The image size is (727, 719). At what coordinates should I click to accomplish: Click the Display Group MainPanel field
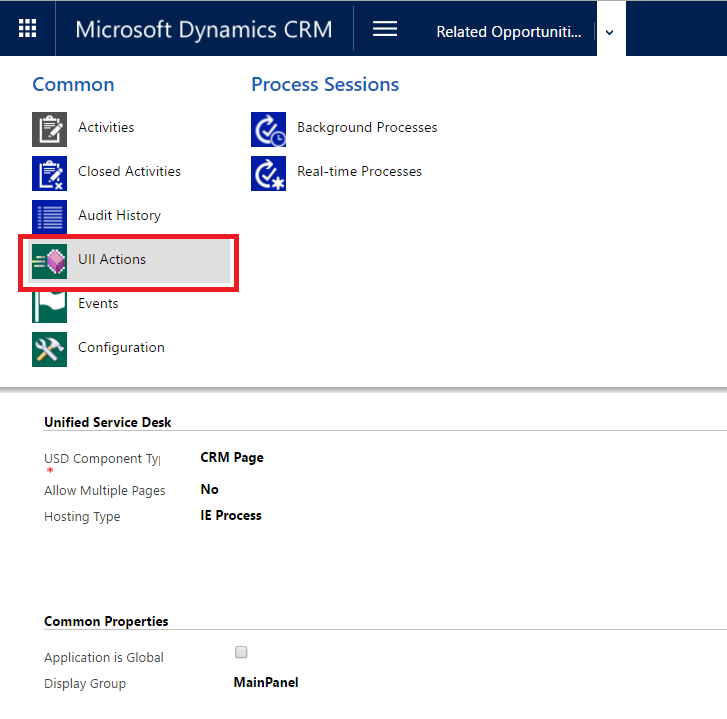(x=265, y=683)
